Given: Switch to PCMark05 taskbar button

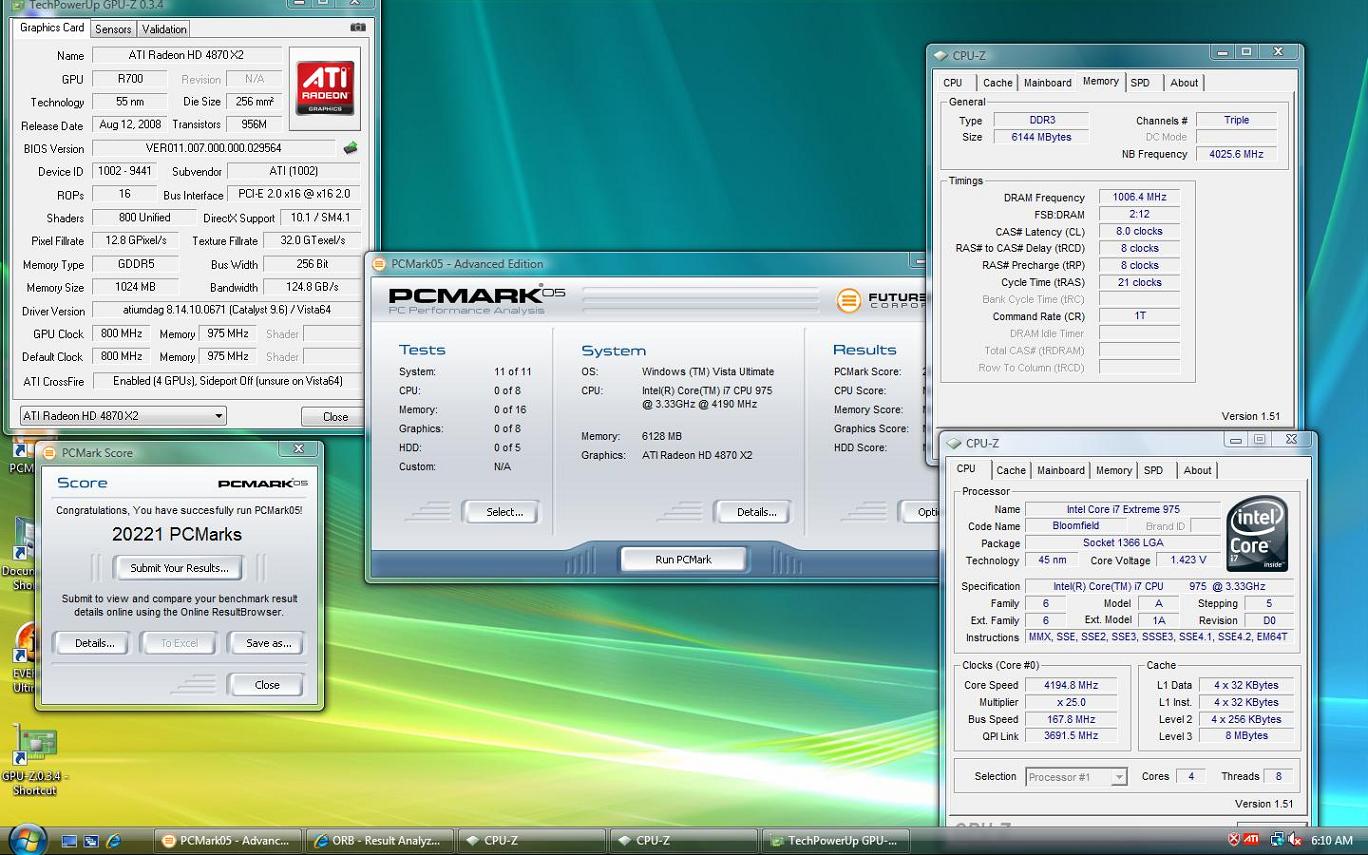Looking at the screenshot, I should 227,841.
